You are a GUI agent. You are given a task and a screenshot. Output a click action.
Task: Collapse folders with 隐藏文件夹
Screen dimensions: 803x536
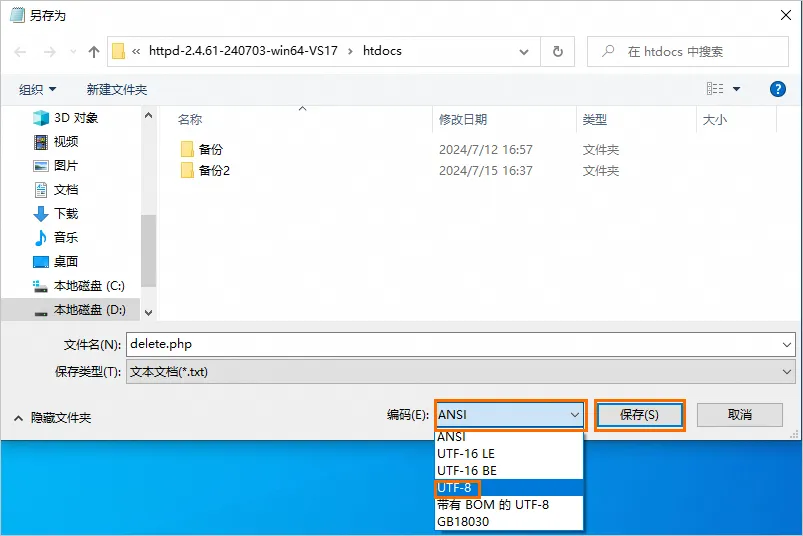[52, 418]
